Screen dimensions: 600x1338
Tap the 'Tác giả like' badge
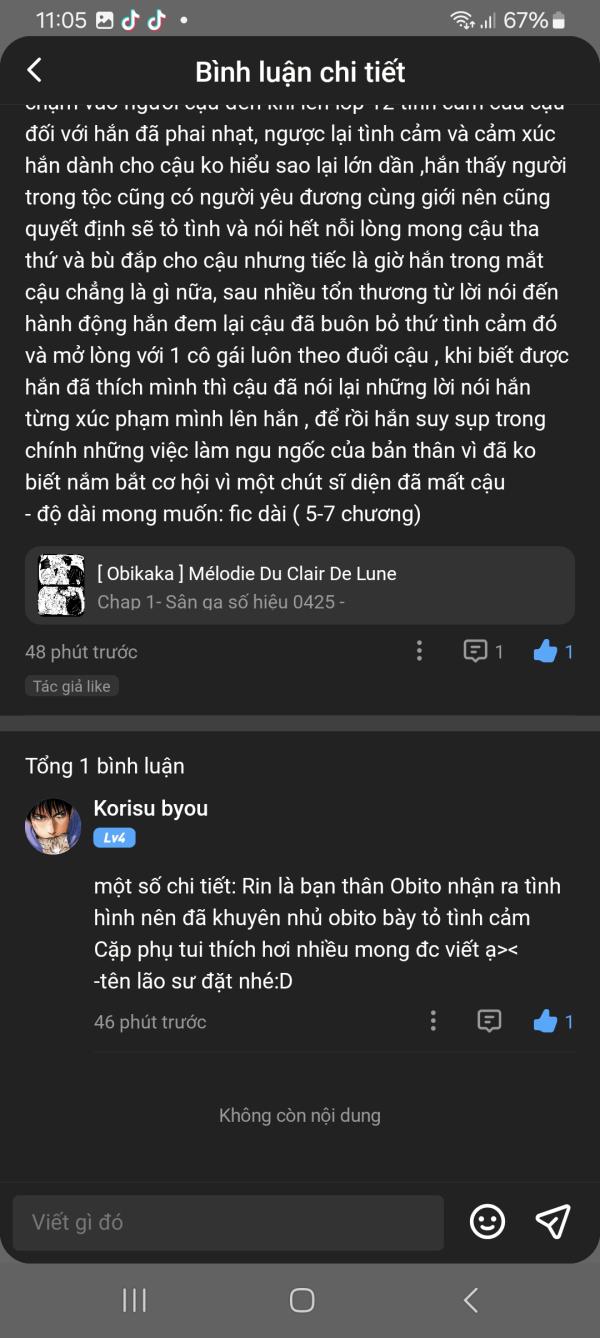click(72, 686)
